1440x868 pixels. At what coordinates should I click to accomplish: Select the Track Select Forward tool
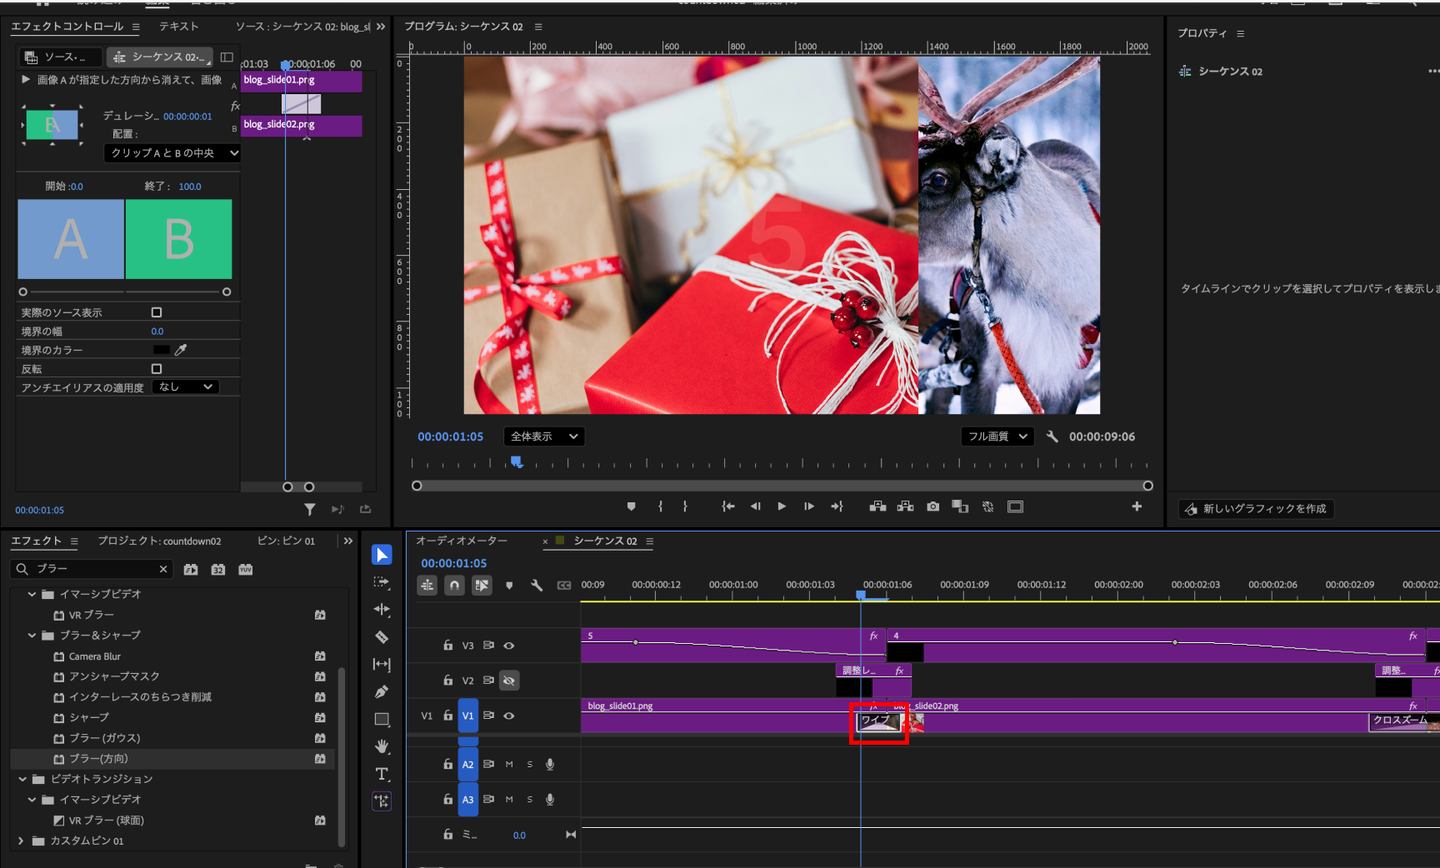click(381, 582)
